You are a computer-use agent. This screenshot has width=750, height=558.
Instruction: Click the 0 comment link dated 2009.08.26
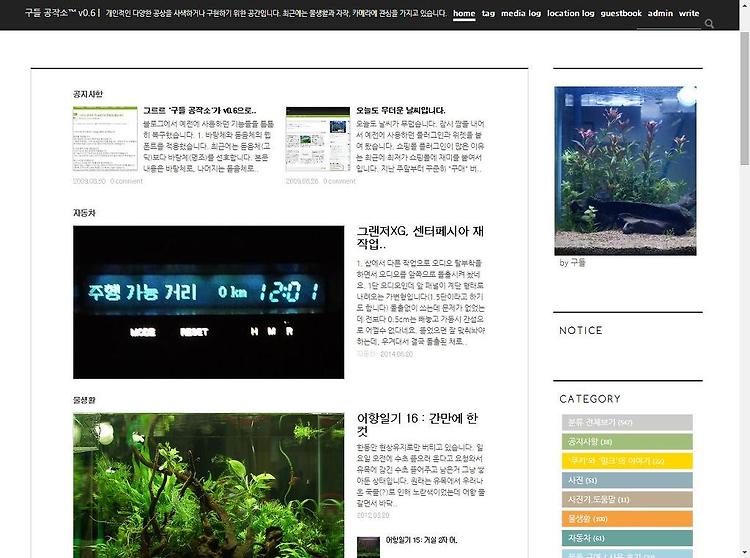[x=339, y=181]
